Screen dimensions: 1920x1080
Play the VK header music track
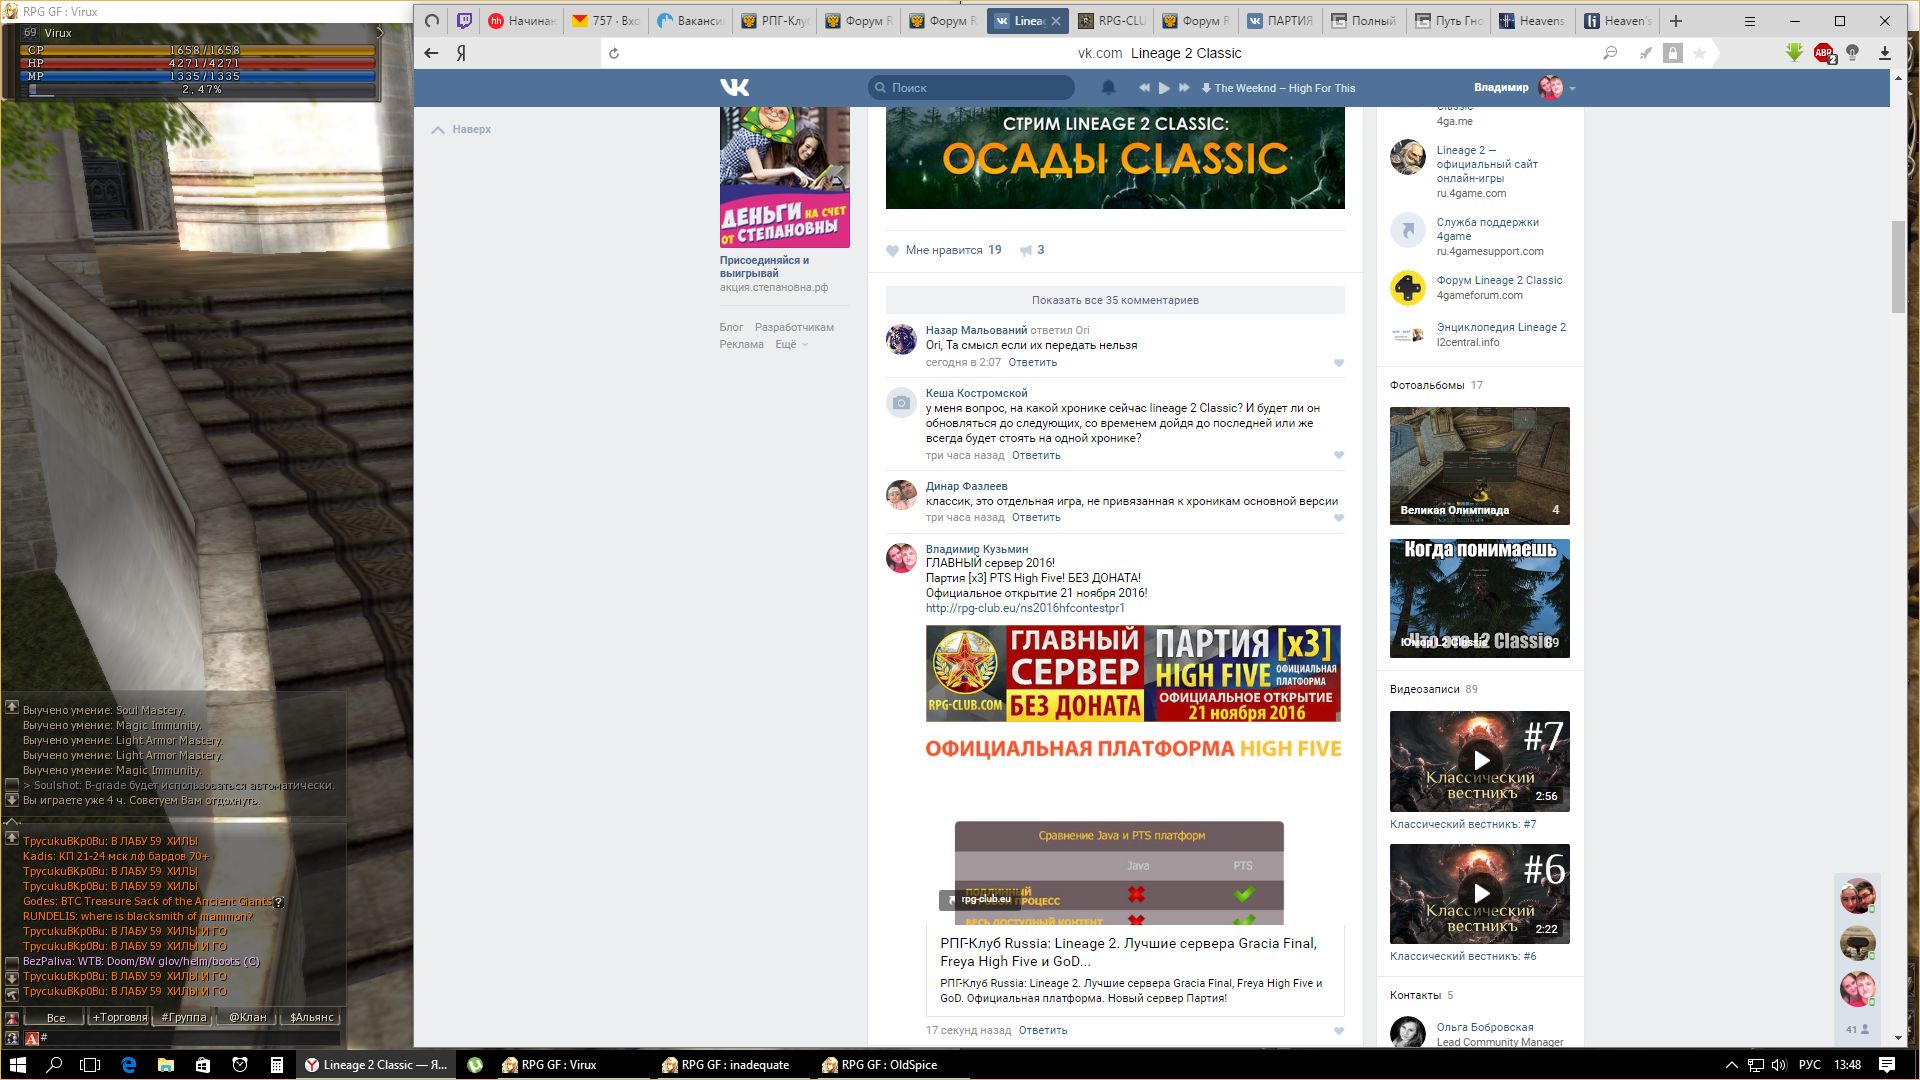pyautogui.click(x=1164, y=88)
